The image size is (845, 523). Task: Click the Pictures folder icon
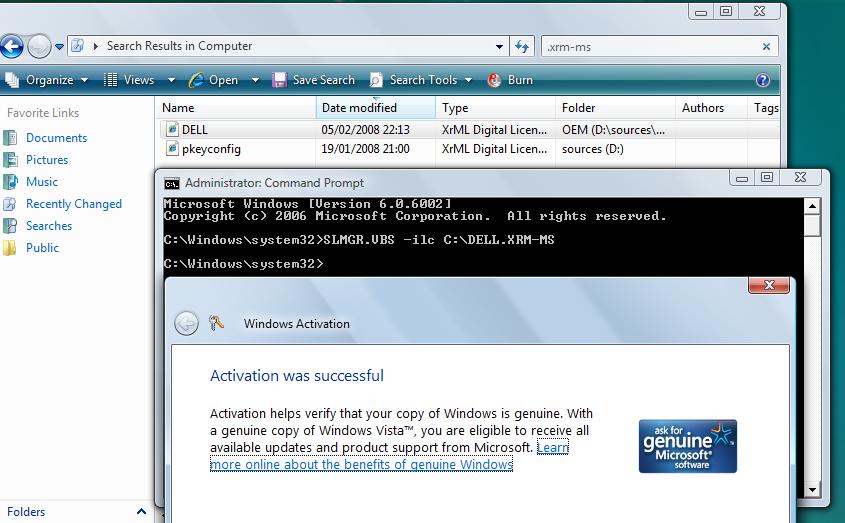pyautogui.click(x=10, y=160)
